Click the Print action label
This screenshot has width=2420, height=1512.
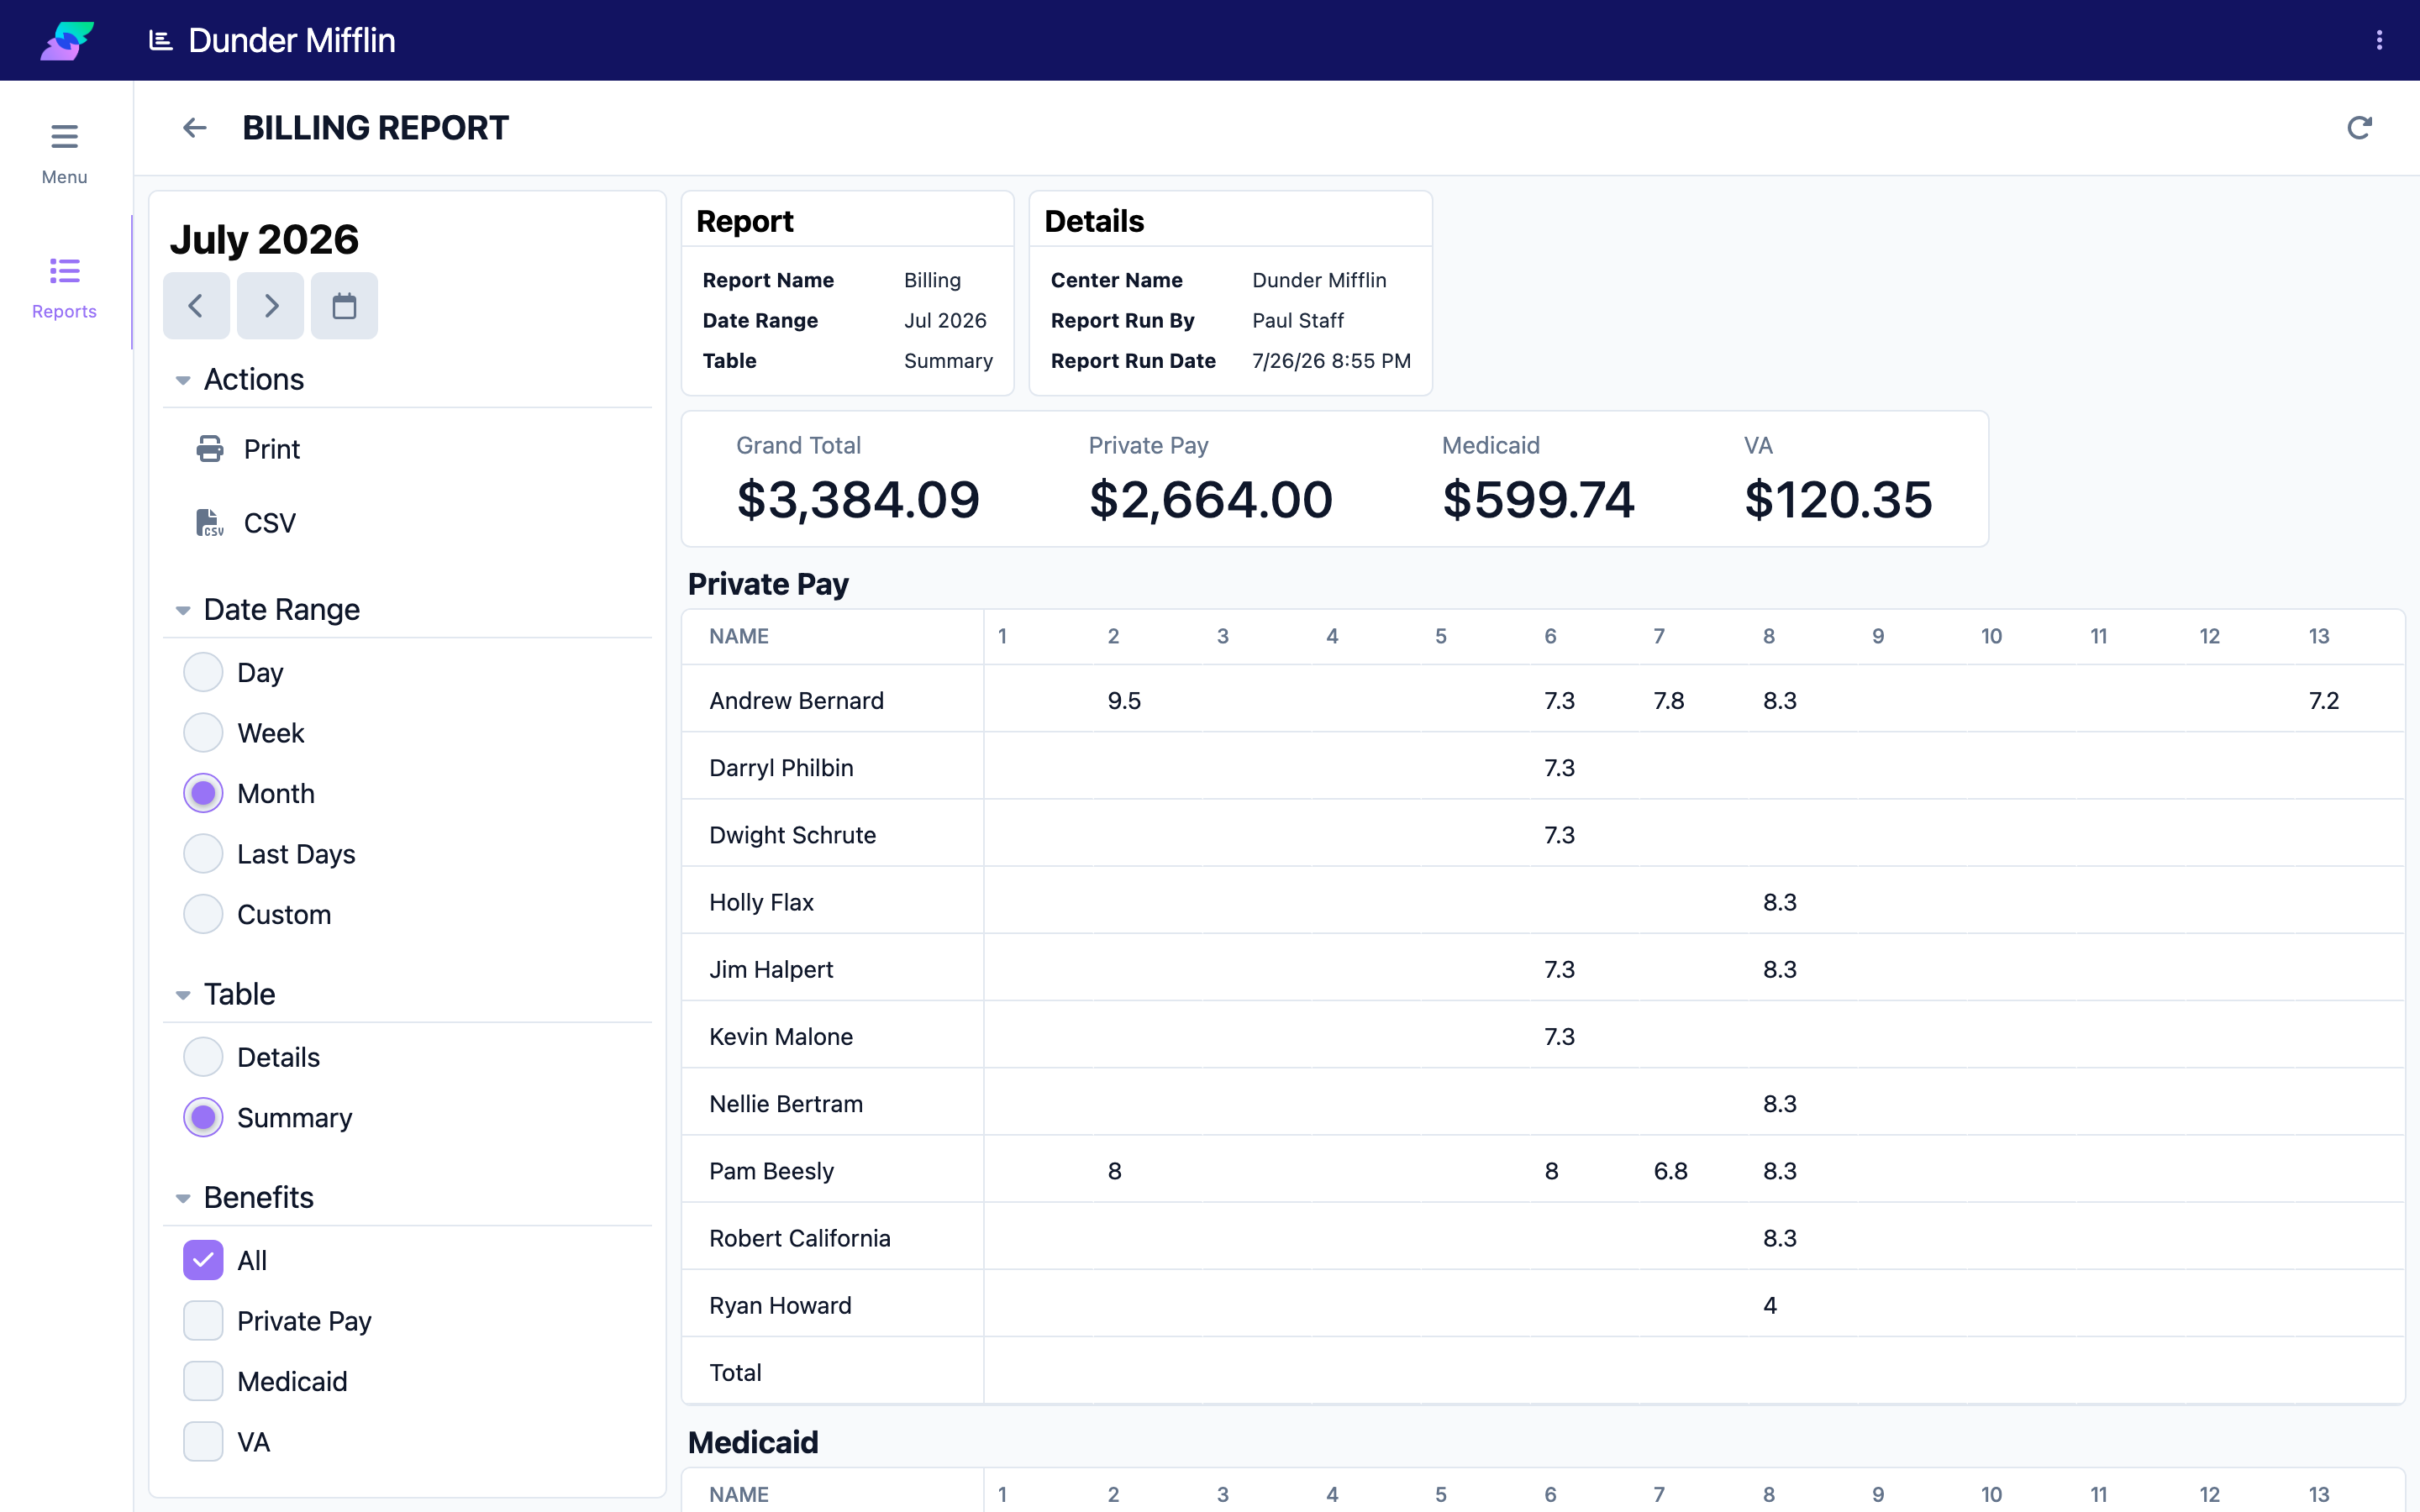[271, 449]
